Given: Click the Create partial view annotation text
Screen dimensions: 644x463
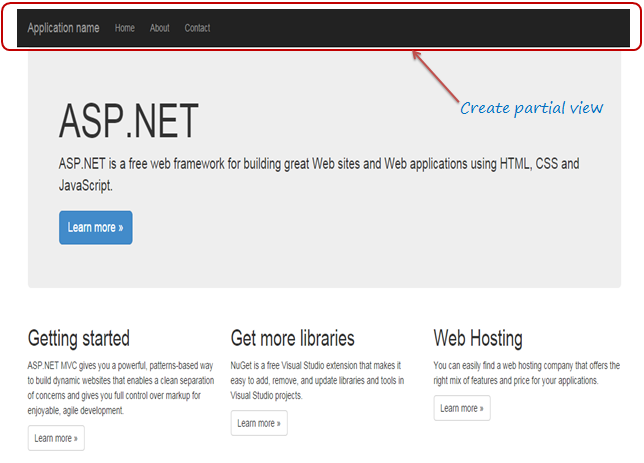Looking at the screenshot, I should tap(531, 108).
